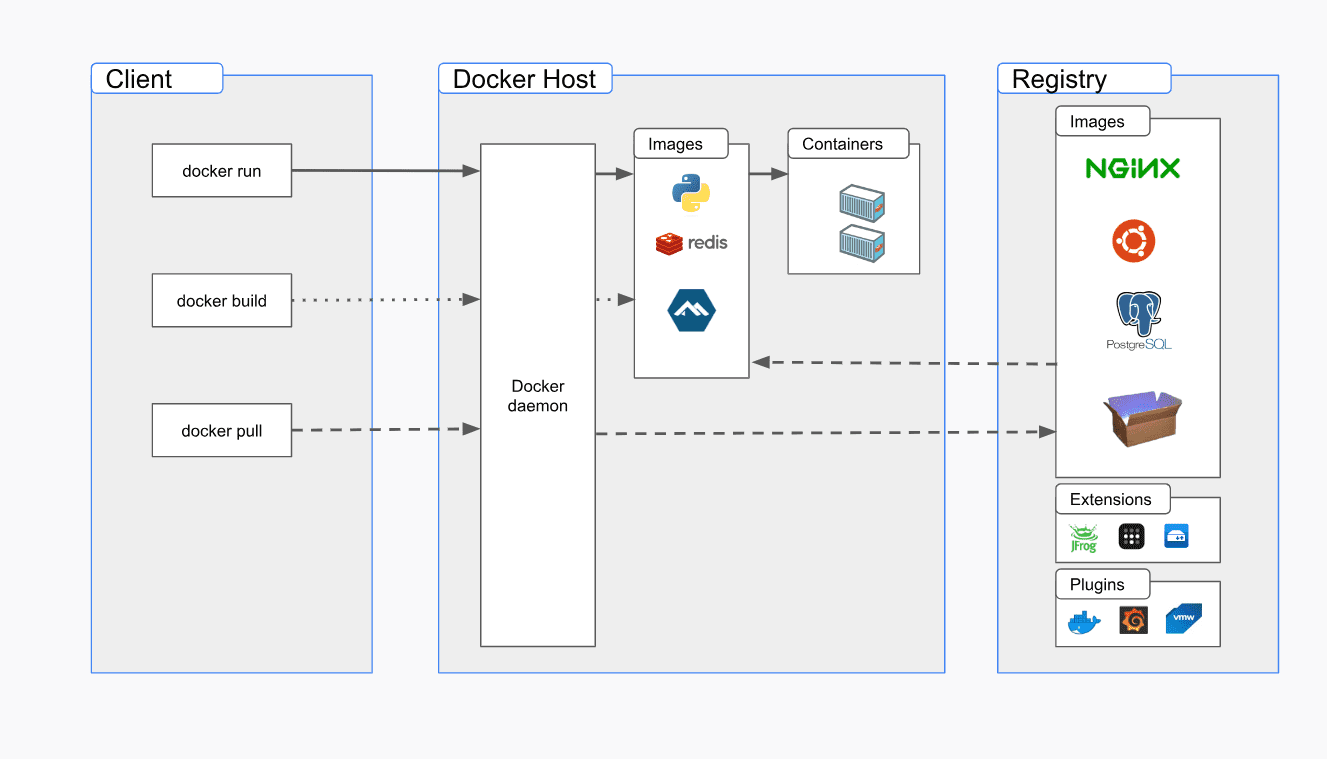Screen dimensions: 1327x759
Task: Select the Docker whale plugin icon
Action: coord(1085,622)
